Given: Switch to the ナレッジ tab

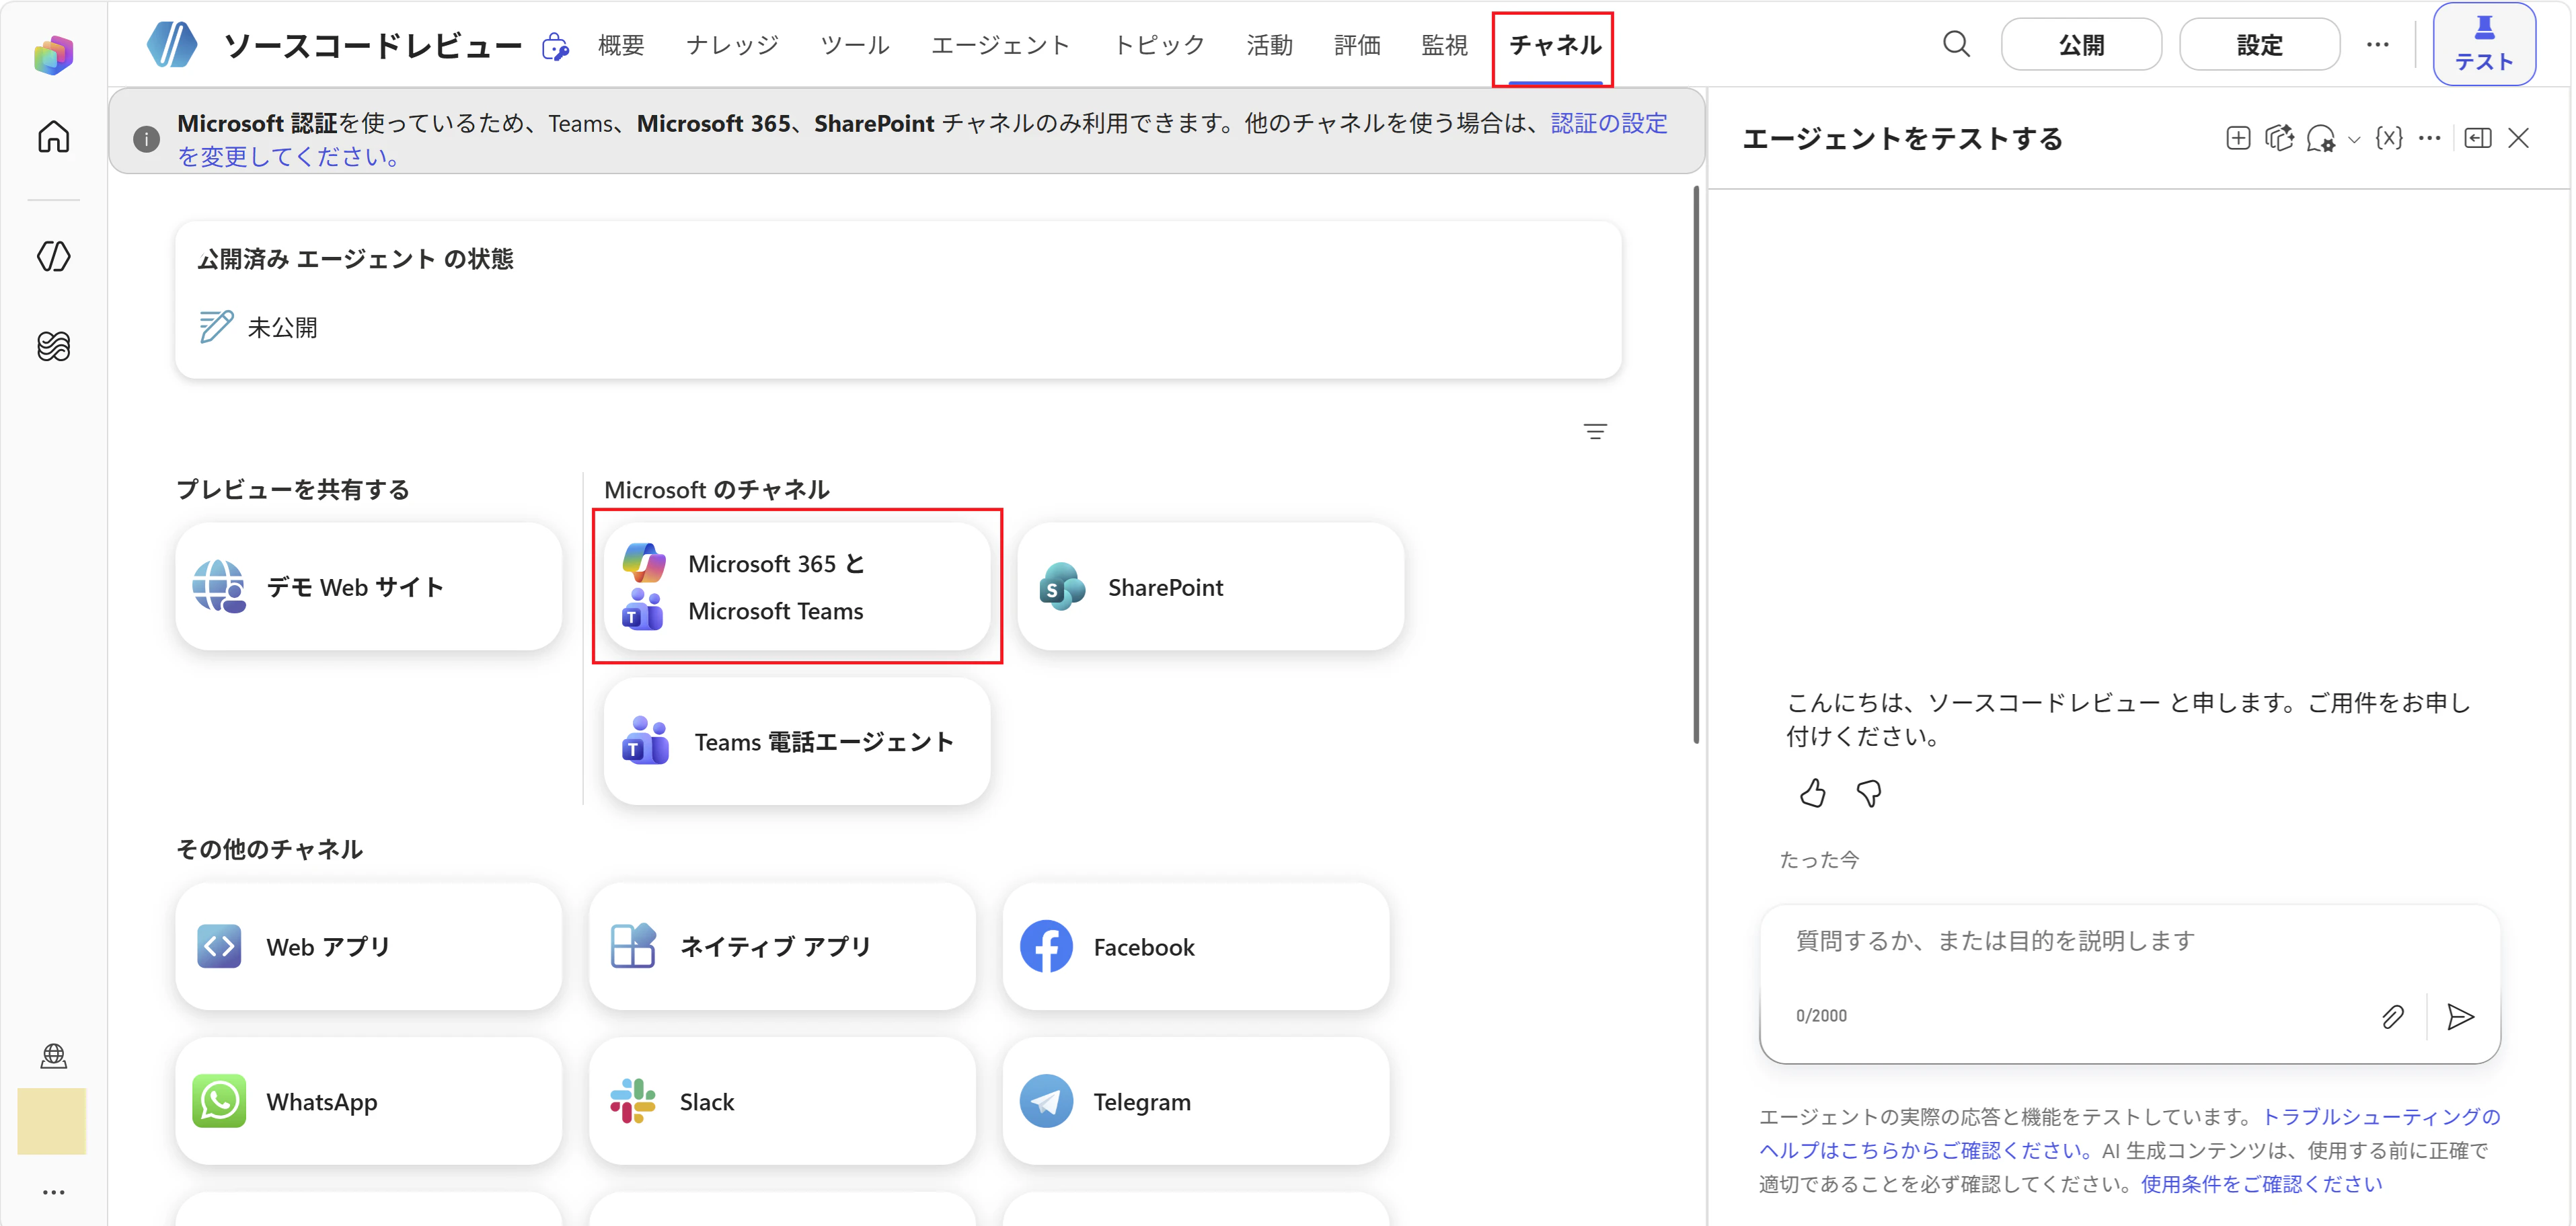Looking at the screenshot, I should pyautogui.click(x=732, y=45).
